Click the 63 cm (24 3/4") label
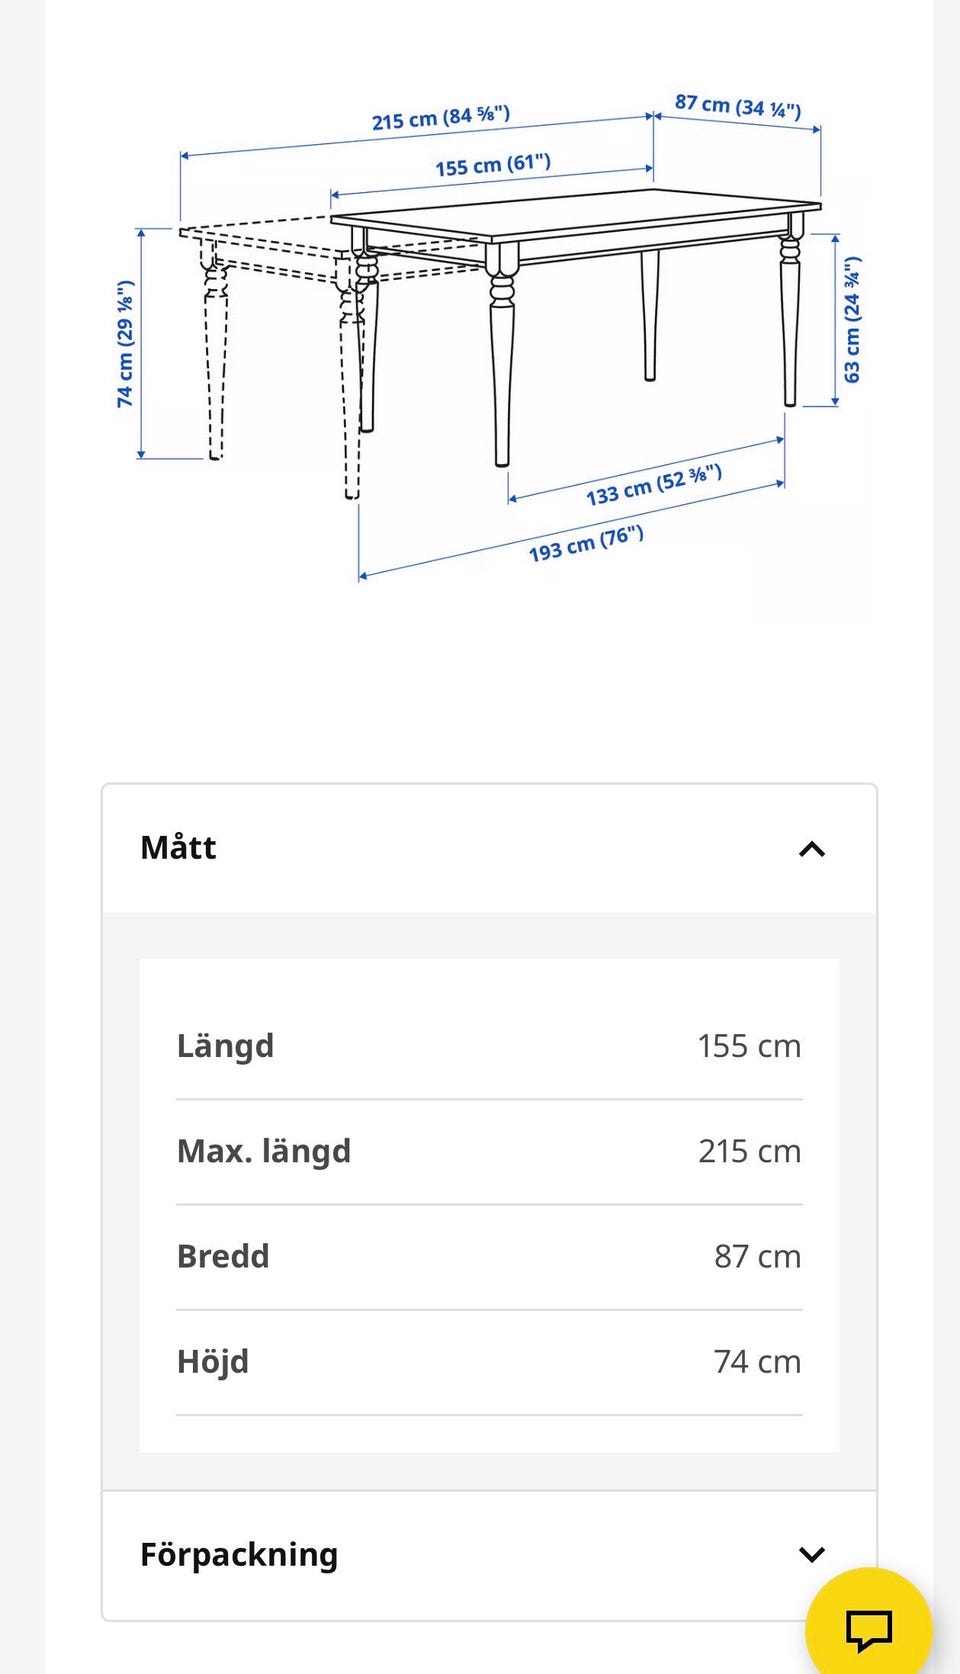 click(x=852, y=320)
